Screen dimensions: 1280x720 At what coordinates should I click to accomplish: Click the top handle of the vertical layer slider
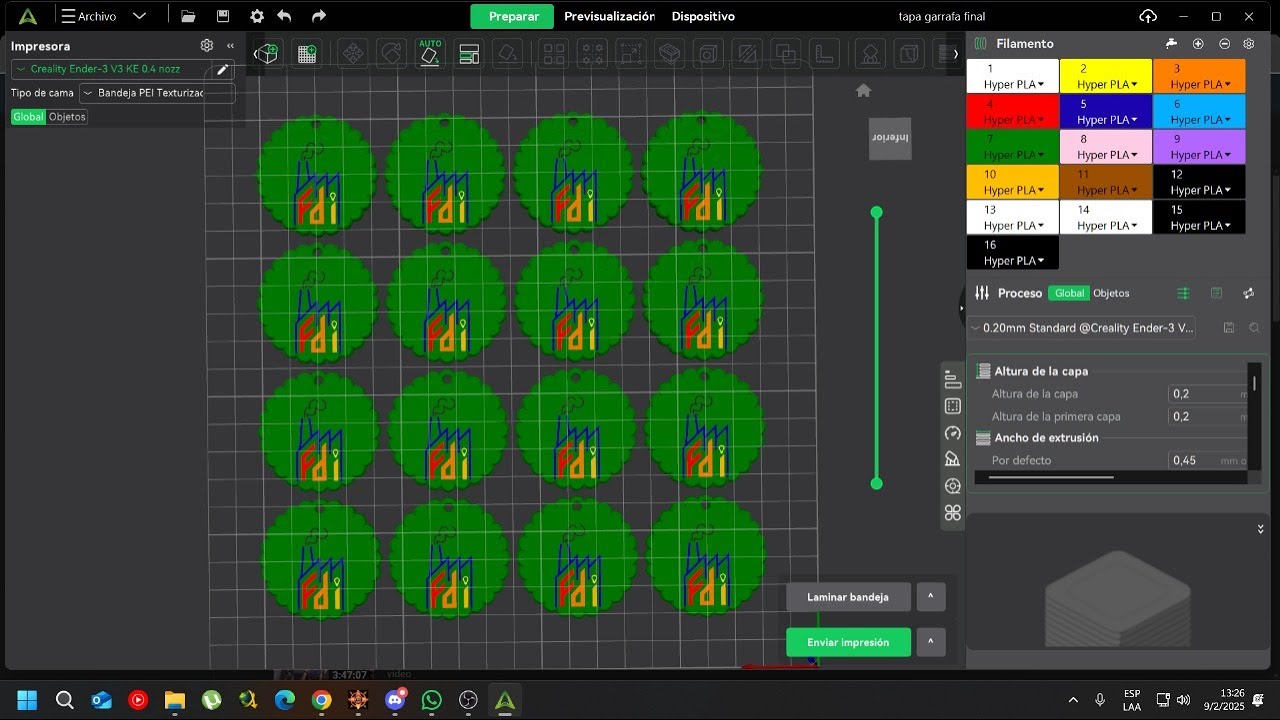tap(877, 212)
